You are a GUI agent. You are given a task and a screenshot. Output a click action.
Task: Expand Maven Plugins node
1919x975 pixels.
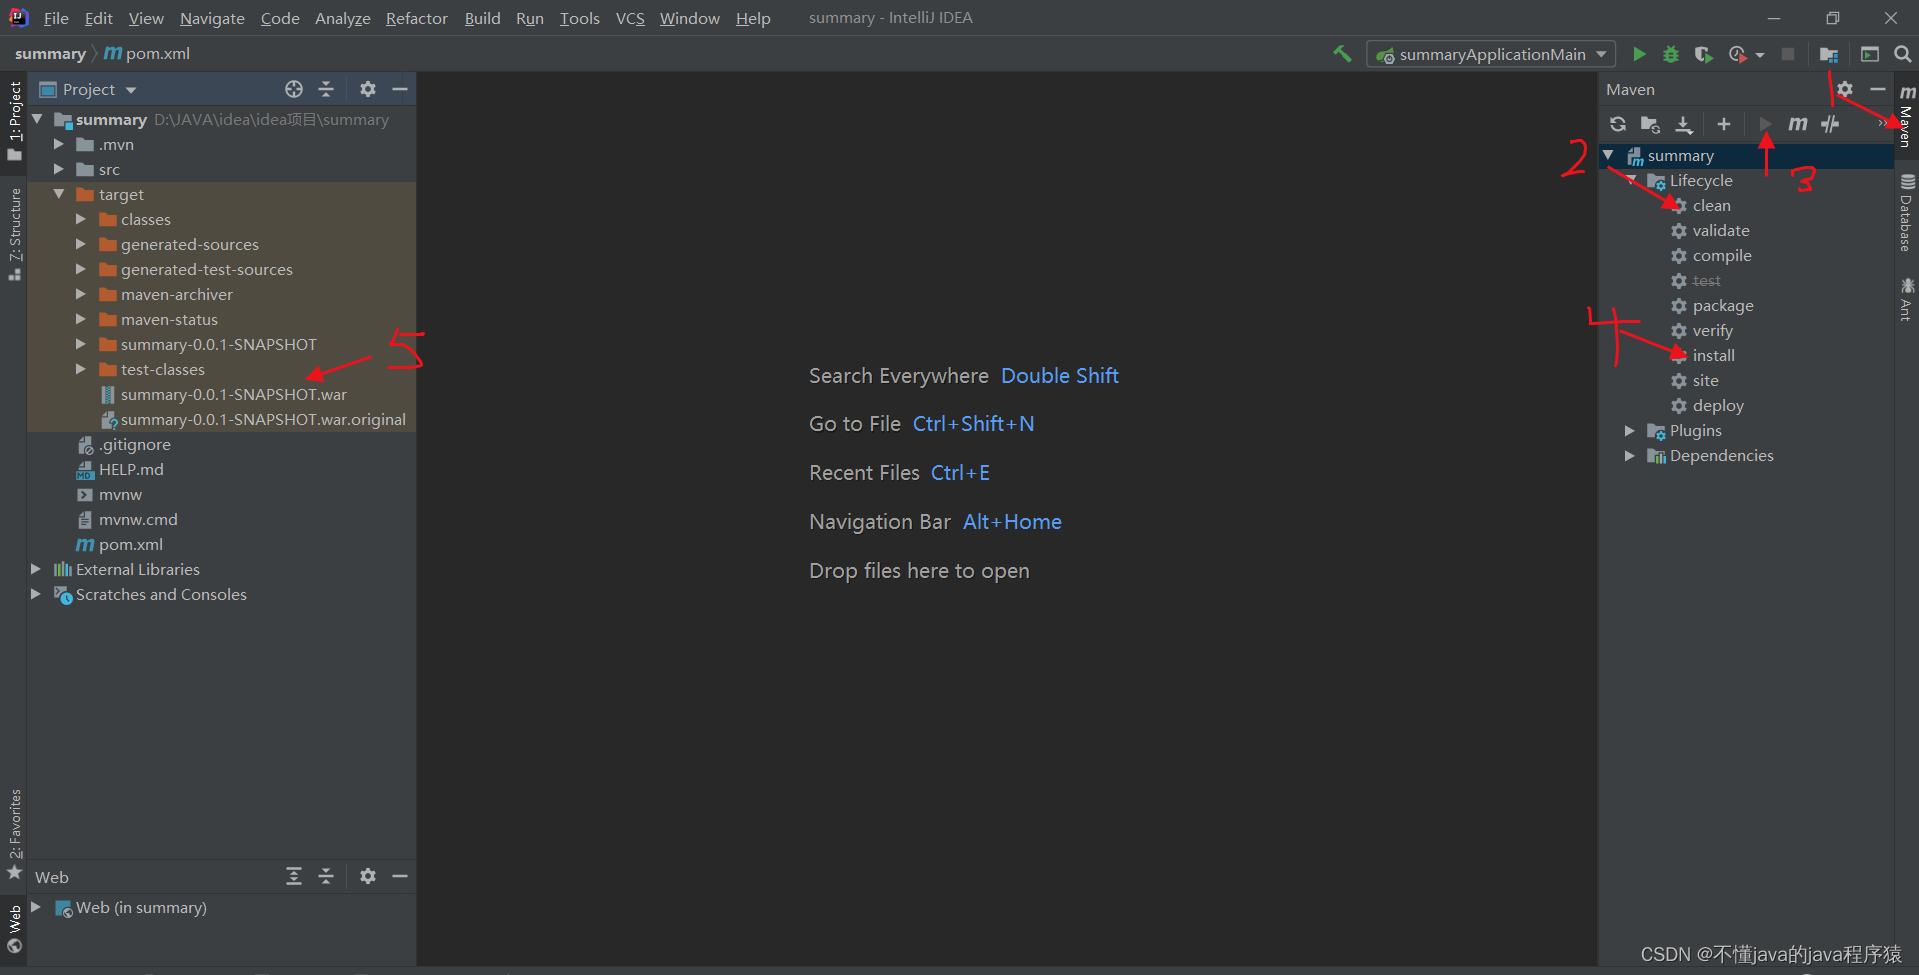pyautogui.click(x=1630, y=430)
